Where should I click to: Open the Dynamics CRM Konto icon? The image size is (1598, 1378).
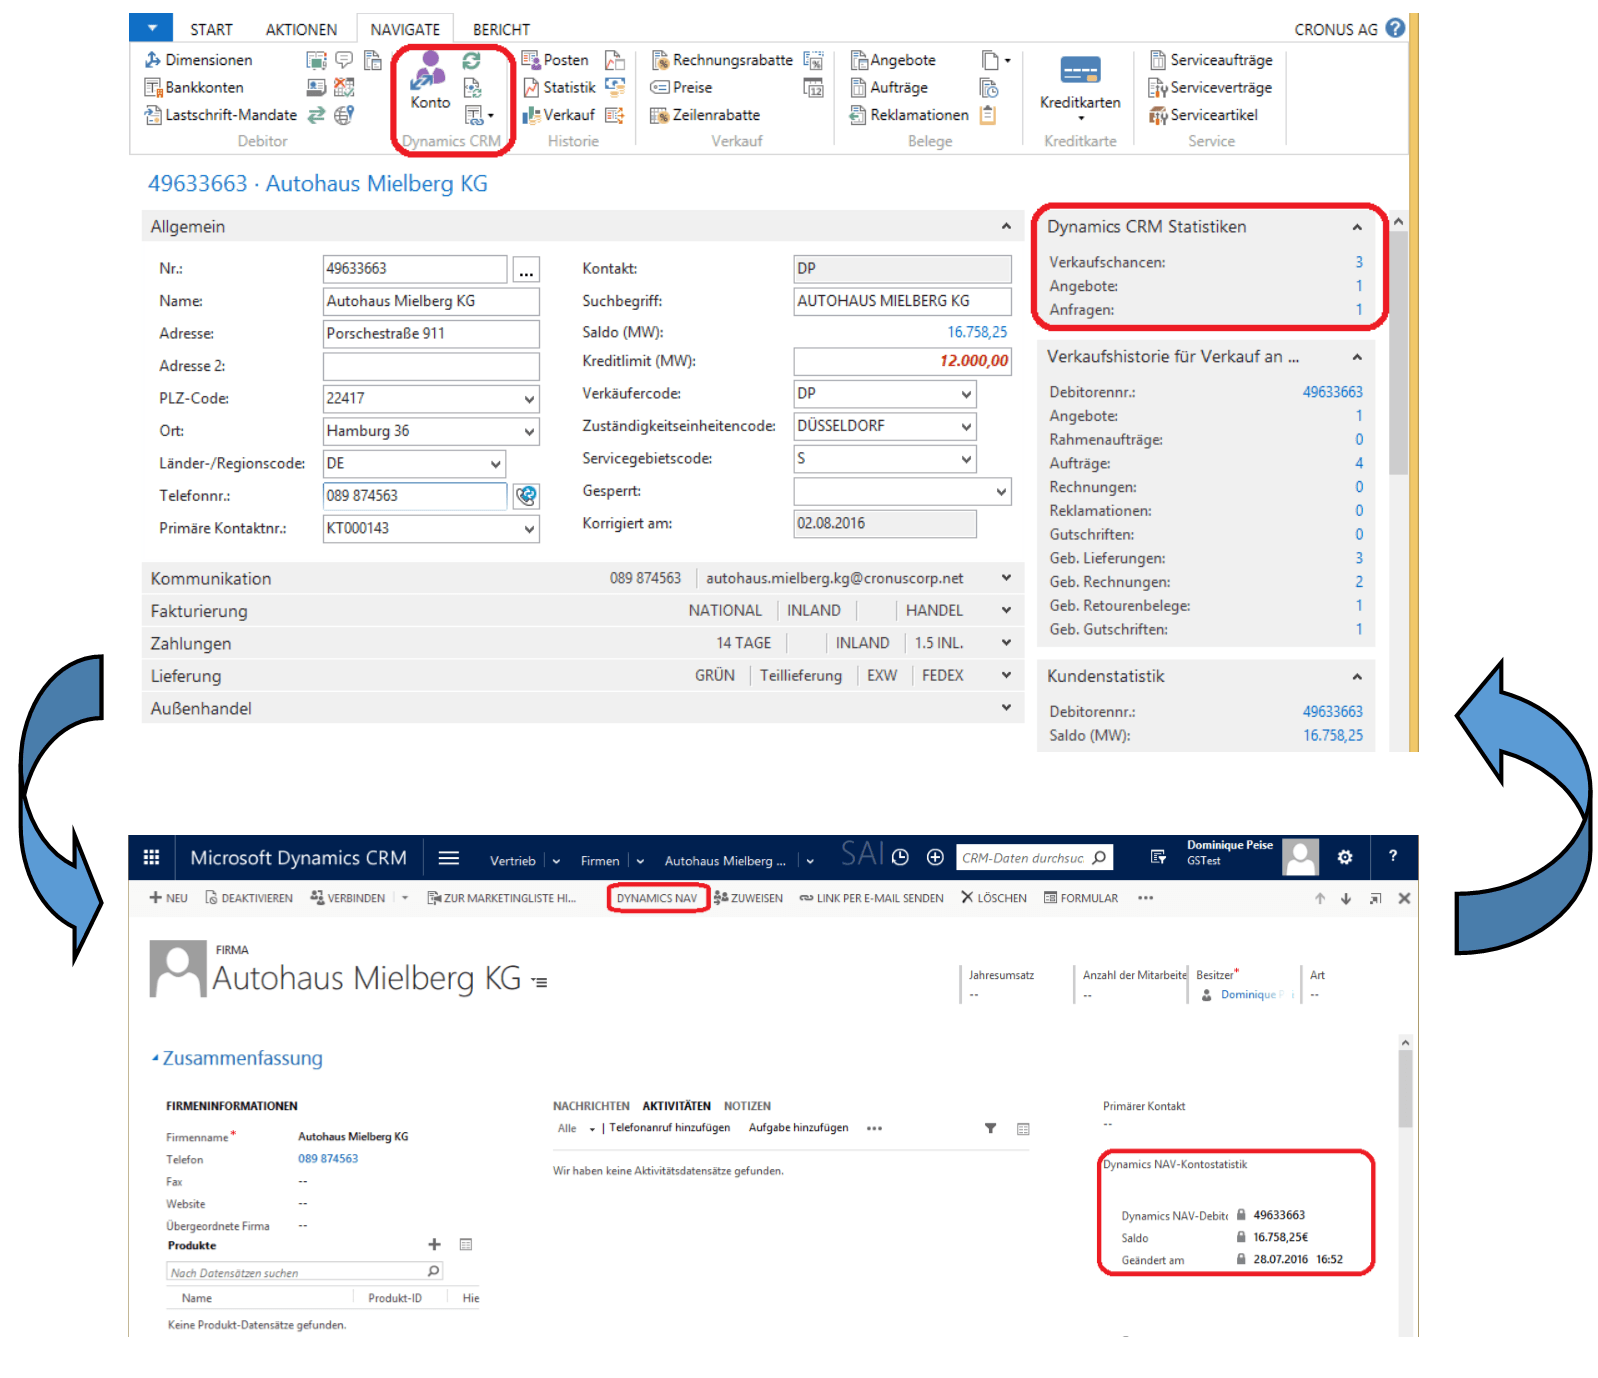tap(430, 80)
